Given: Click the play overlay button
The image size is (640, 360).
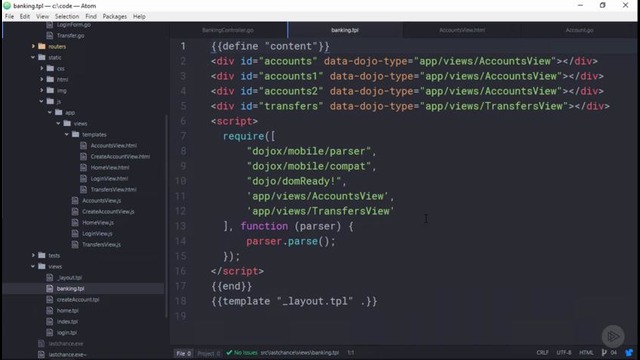Looking at the screenshot, I should point(613,336).
